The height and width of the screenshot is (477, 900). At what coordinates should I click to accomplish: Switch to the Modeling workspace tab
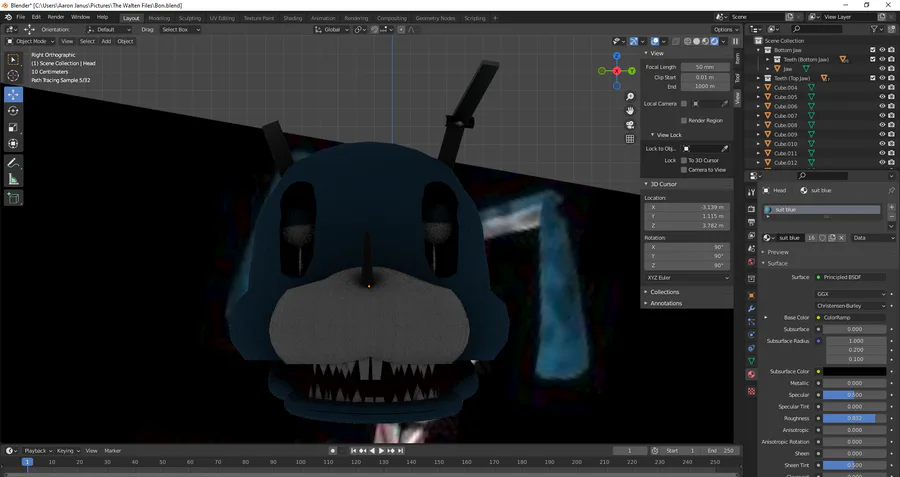(x=159, y=18)
